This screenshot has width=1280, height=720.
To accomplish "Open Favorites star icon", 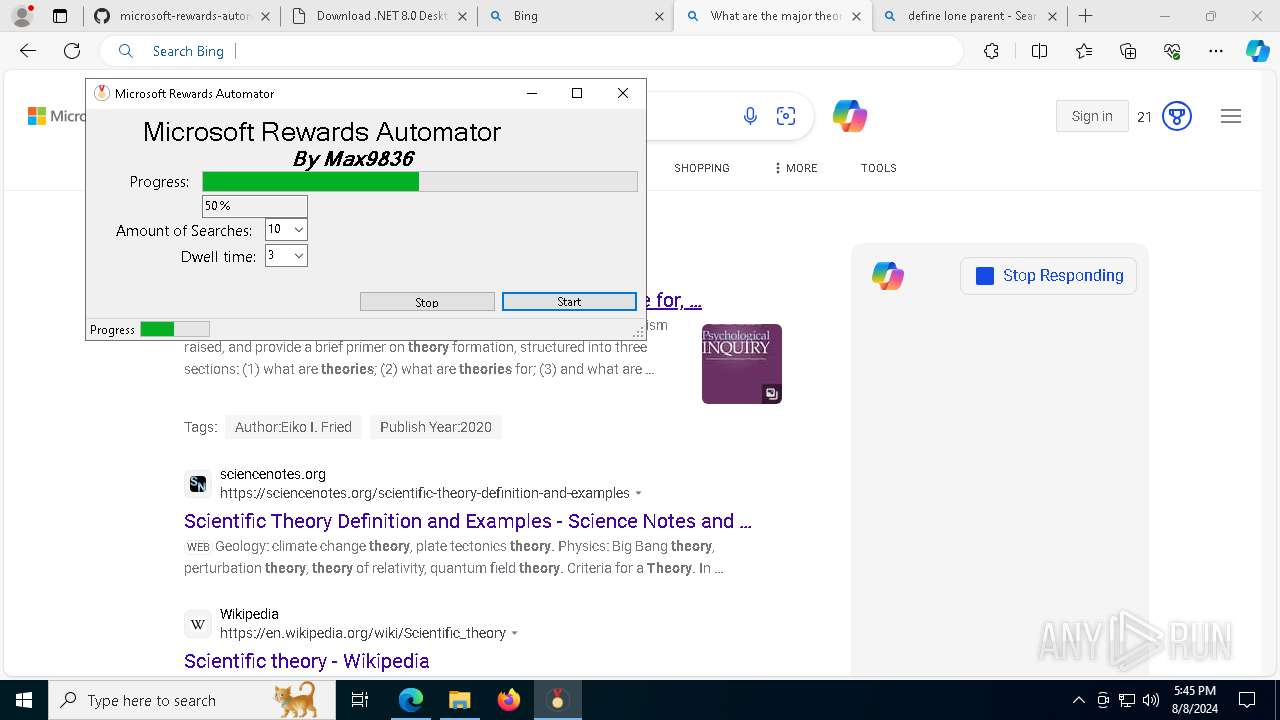I will [x=1084, y=51].
